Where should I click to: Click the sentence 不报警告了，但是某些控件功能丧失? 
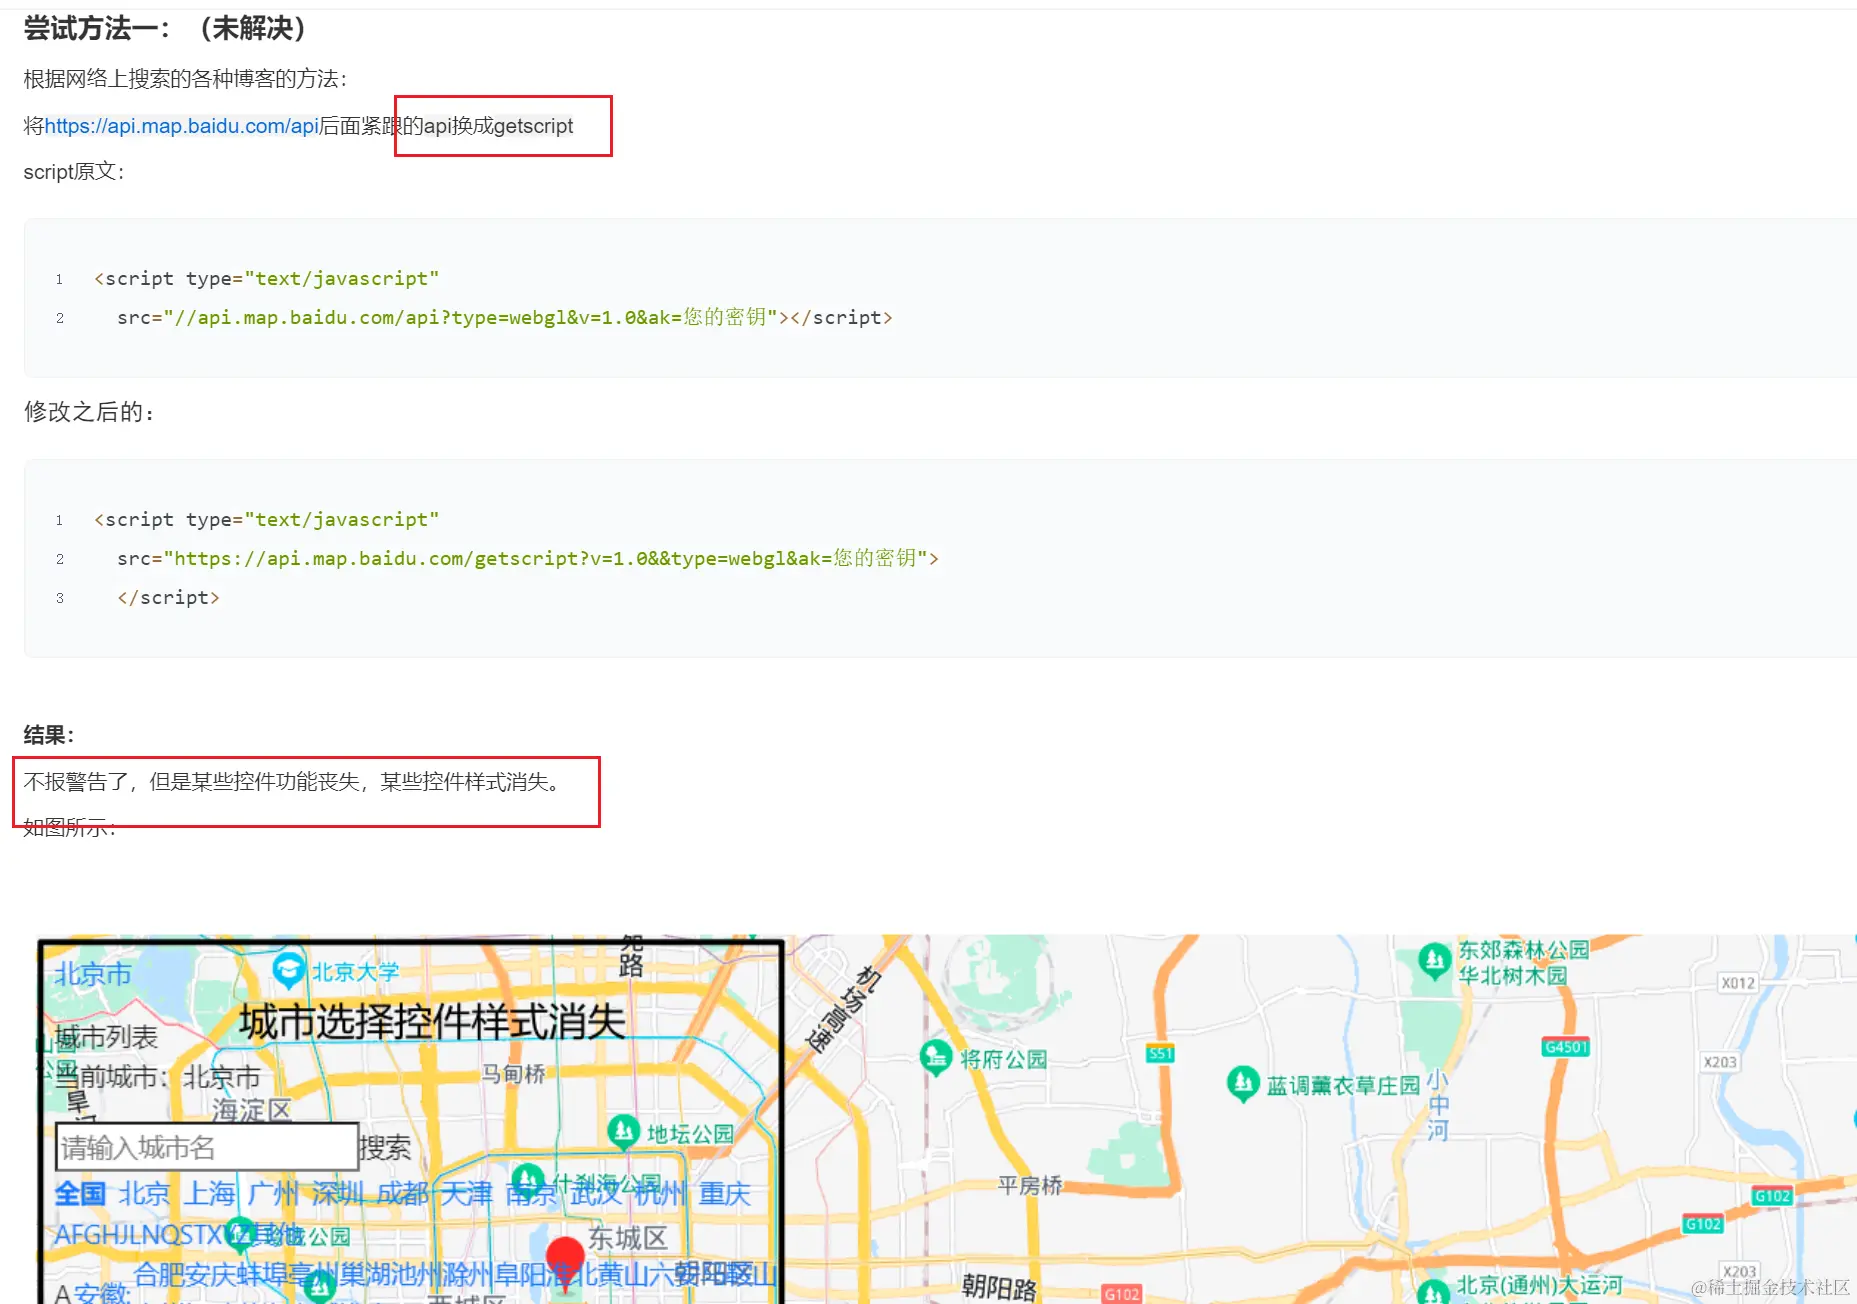tap(192, 782)
